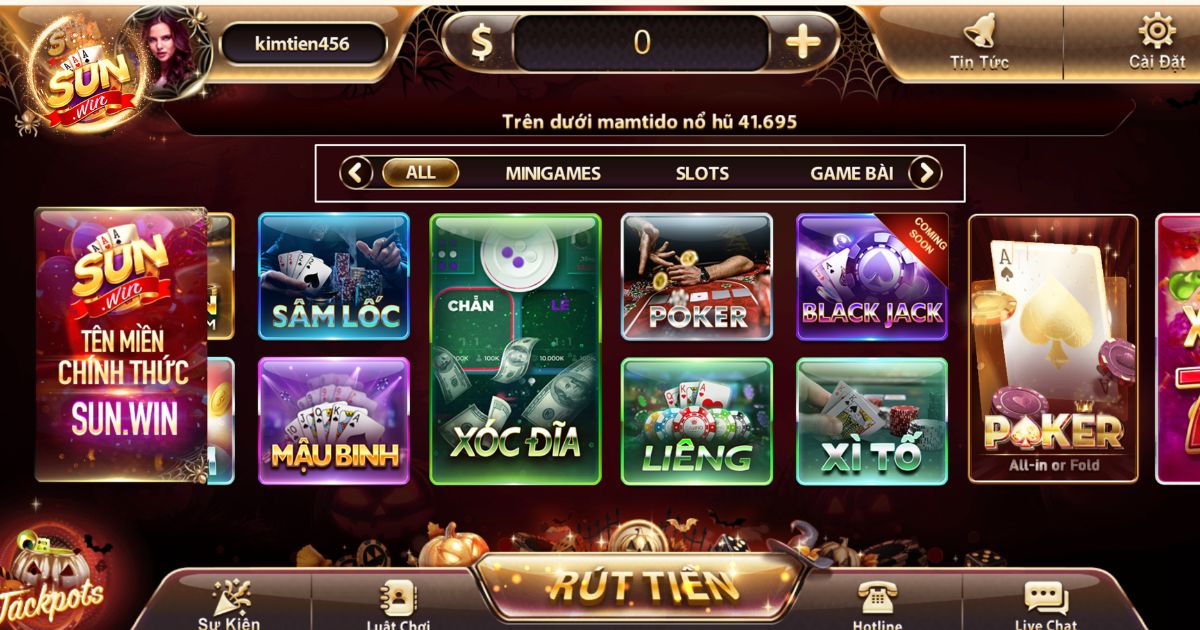Click the kimtien456 username label

[x=302, y=44]
